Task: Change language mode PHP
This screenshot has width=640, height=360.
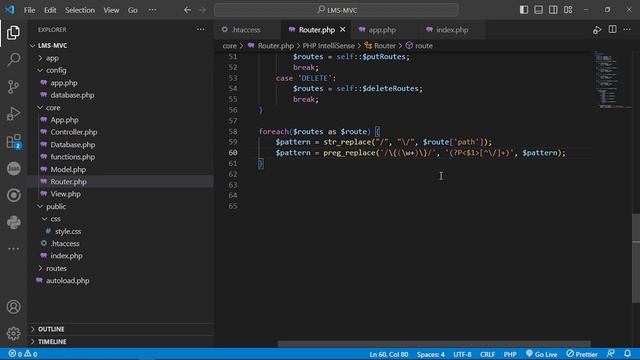Action: 510,354
